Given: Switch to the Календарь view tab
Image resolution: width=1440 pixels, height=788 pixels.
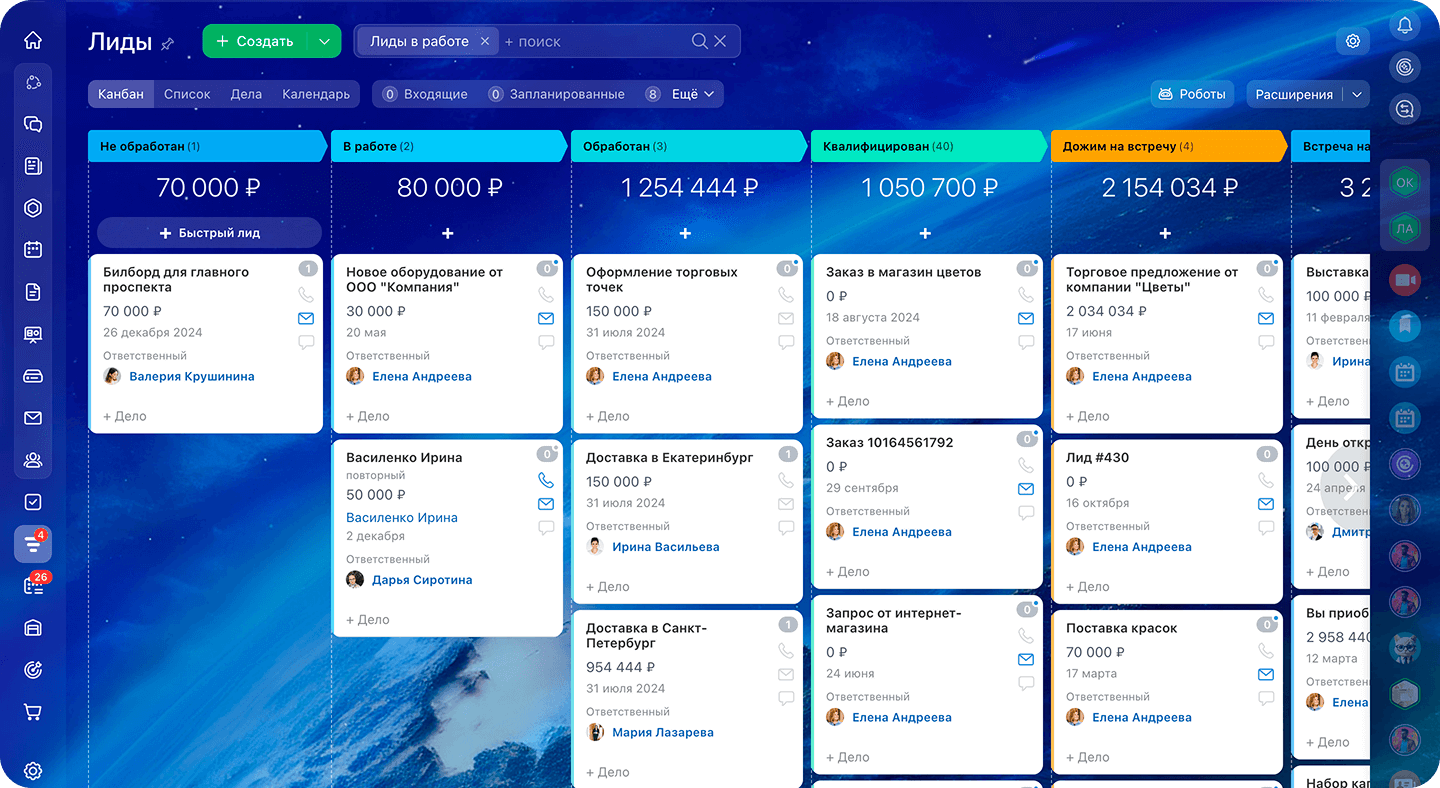Looking at the screenshot, I should click(x=316, y=94).
